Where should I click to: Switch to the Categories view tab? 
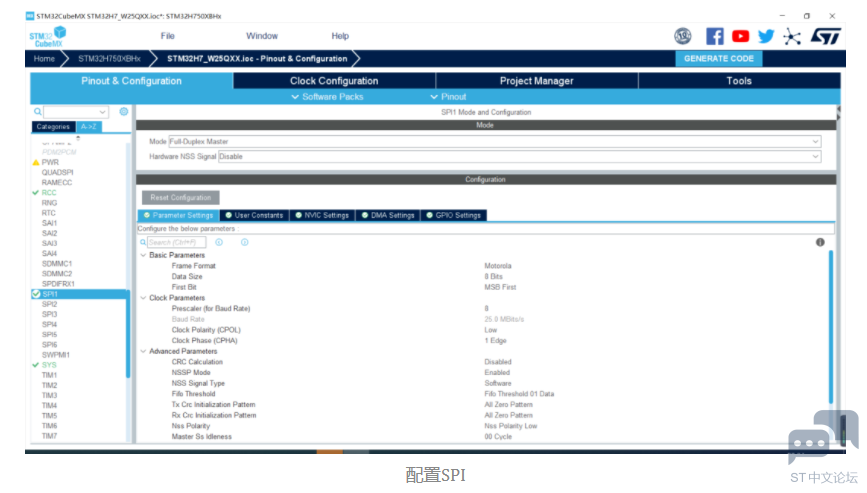click(x=53, y=127)
